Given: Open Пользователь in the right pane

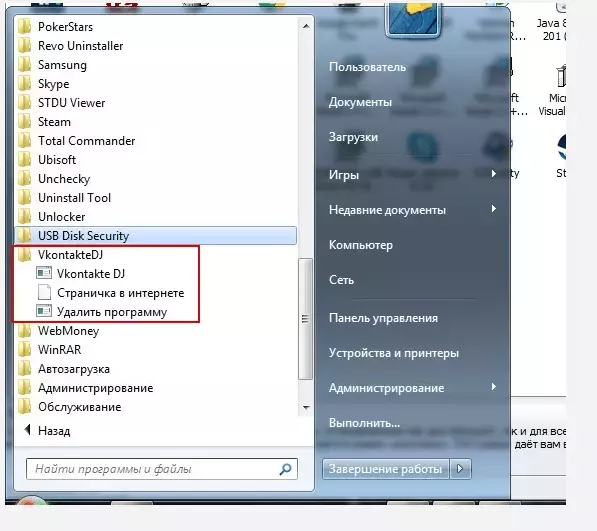Looking at the screenshot, I should [x=367, y=67].
